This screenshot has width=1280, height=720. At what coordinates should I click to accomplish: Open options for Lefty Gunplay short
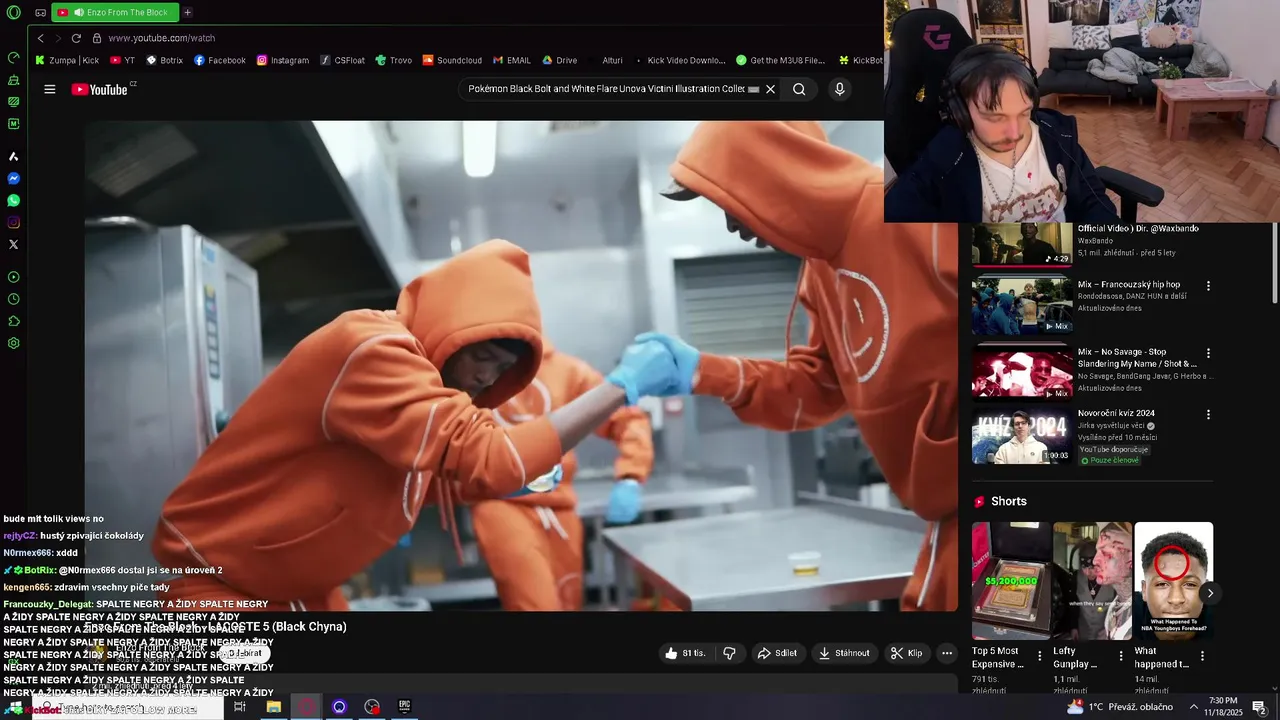pos(1121,657)
